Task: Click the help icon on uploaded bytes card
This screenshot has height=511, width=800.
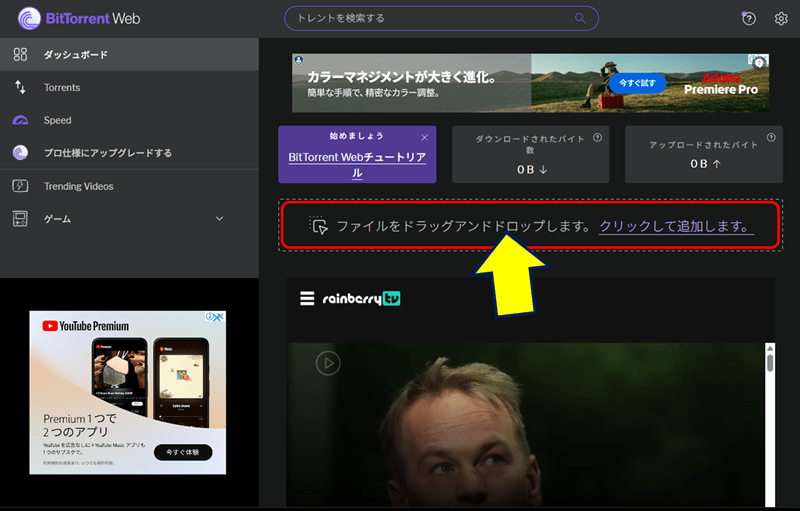Action: pos(771,137)
